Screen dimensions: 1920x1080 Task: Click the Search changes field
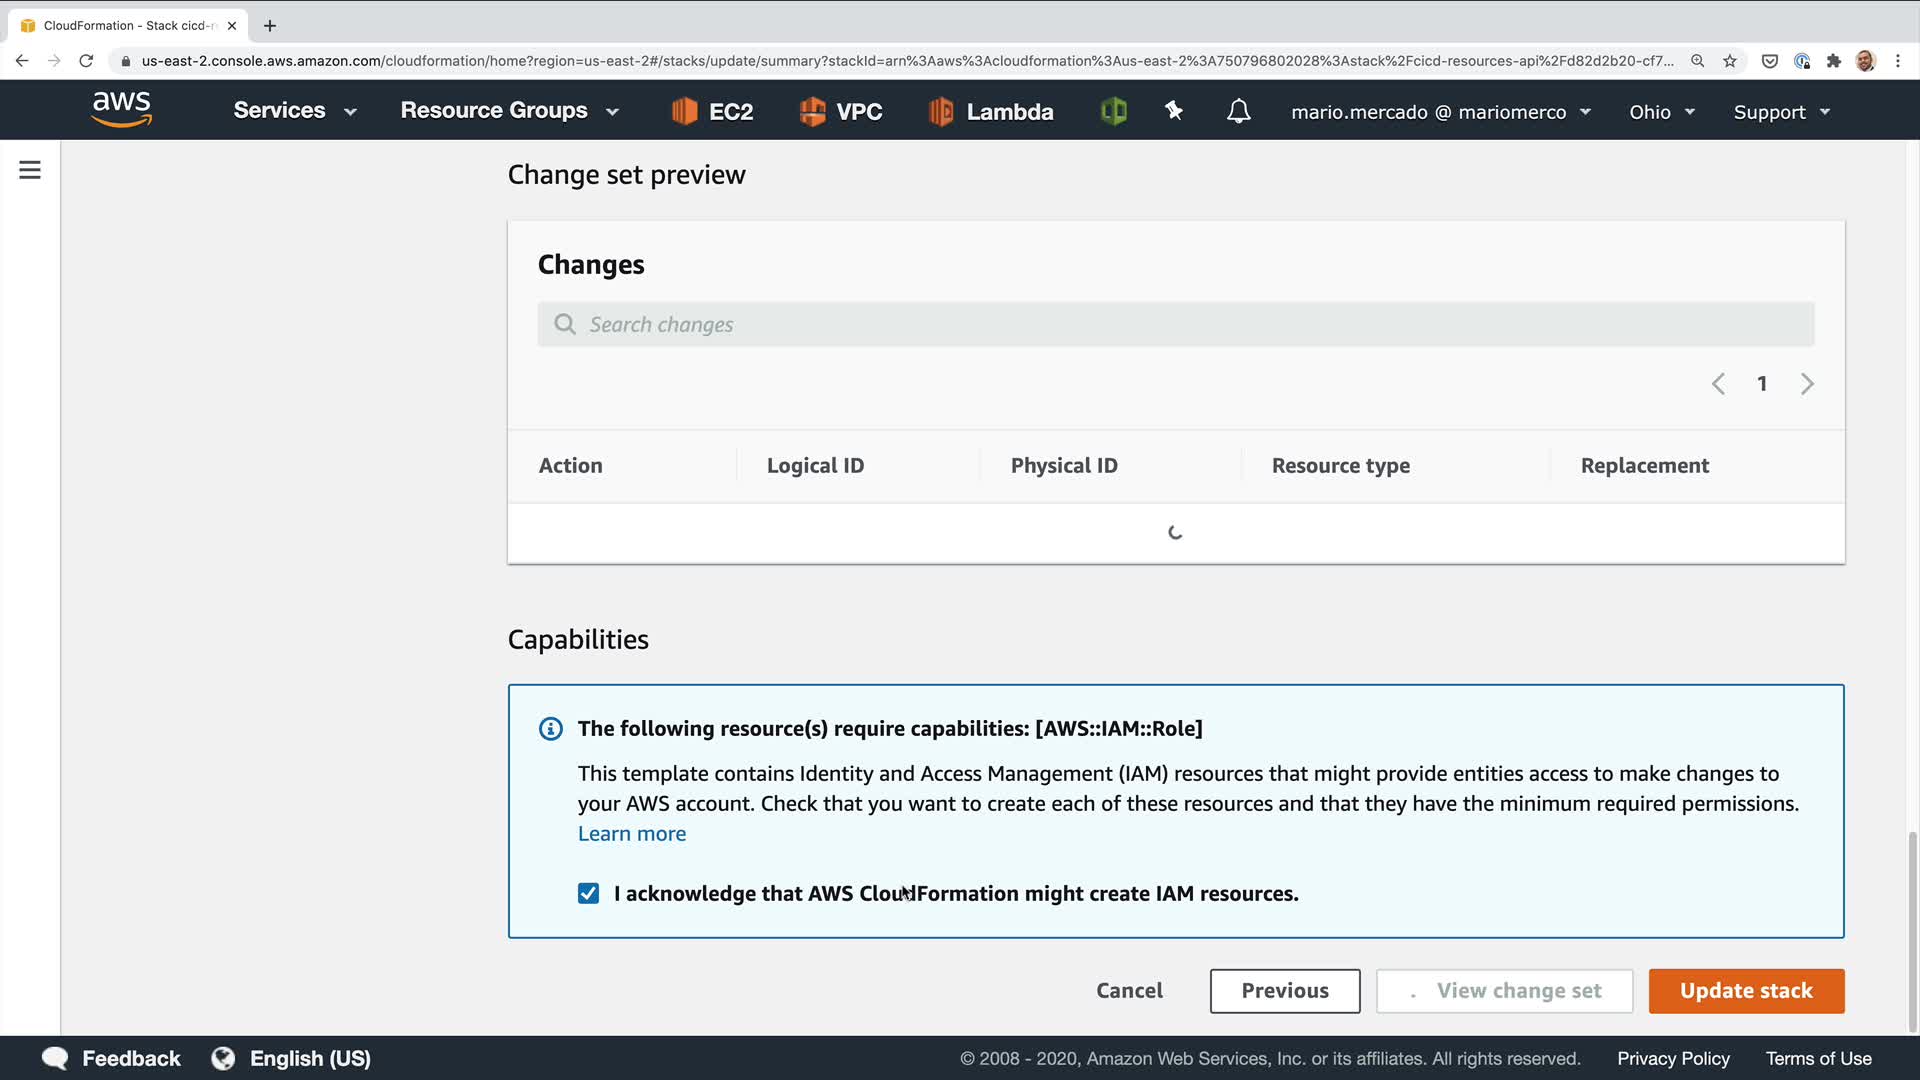1175,324
